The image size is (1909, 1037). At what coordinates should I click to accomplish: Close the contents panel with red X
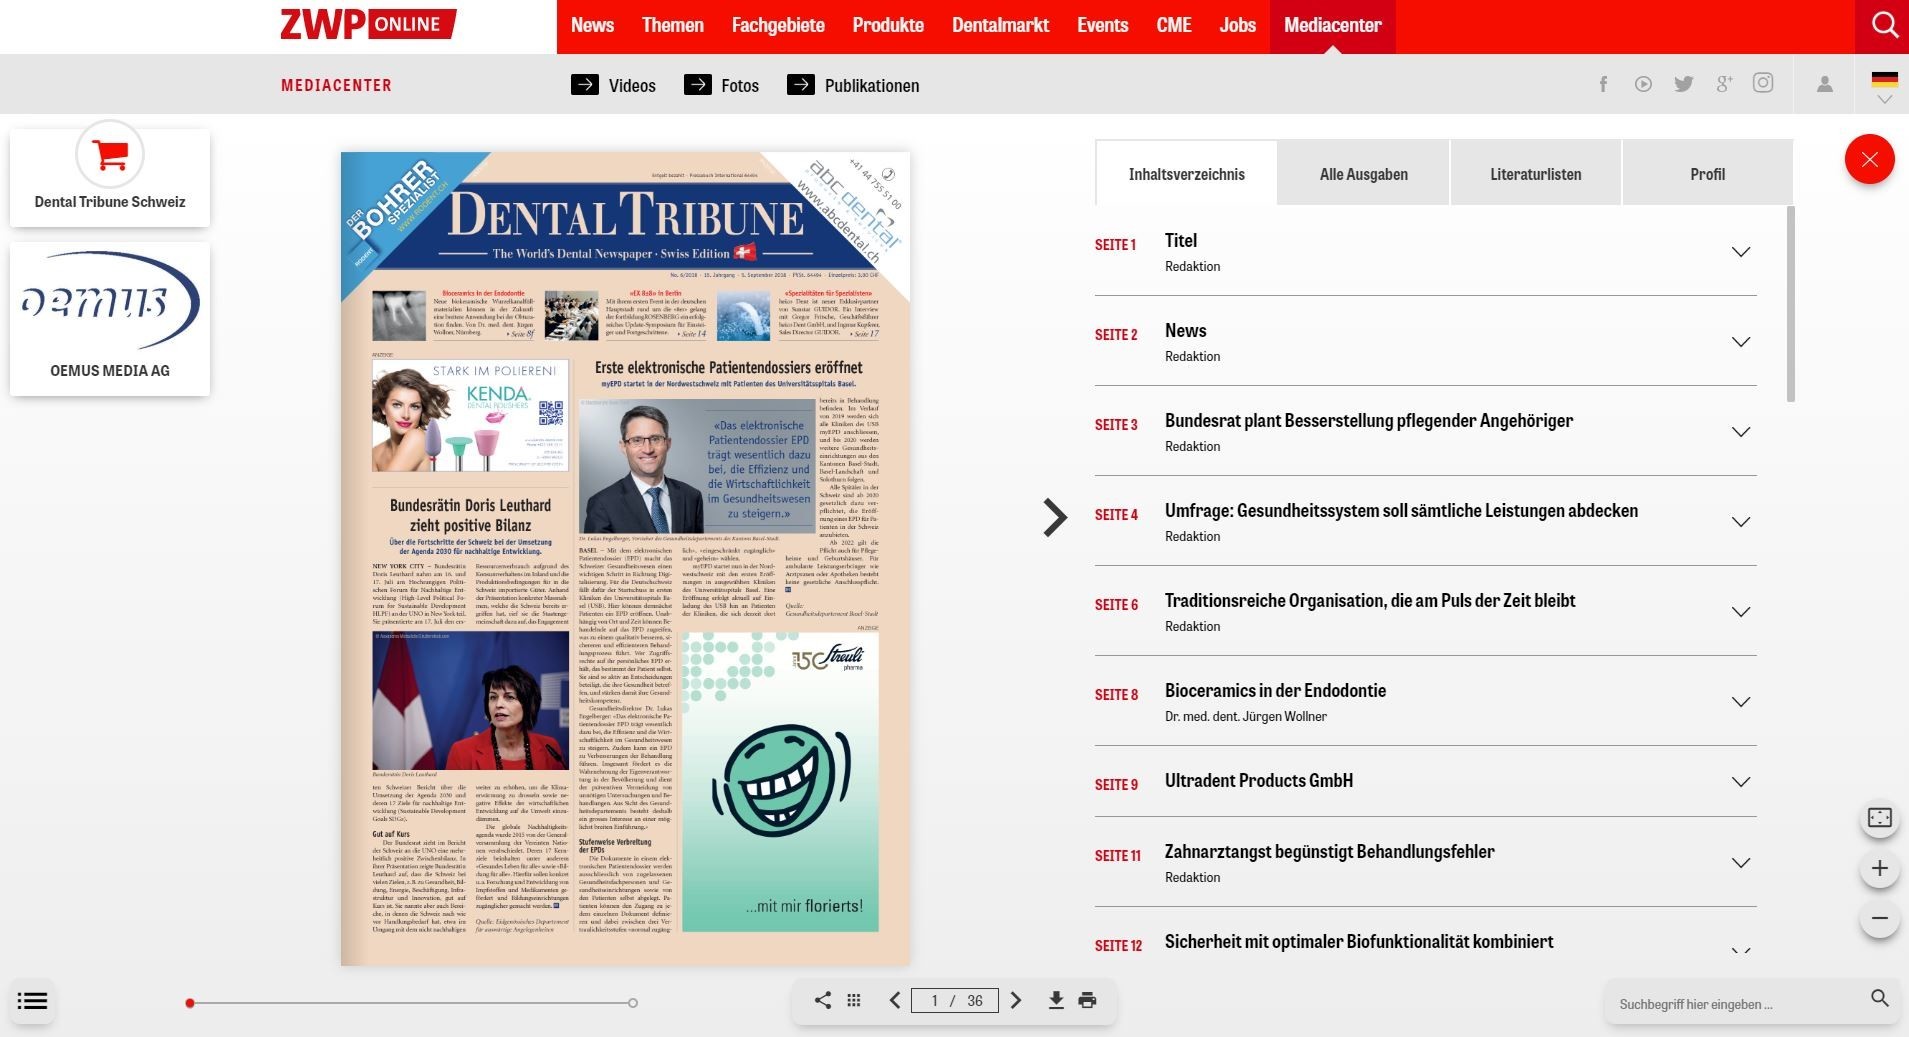tap(1869, 159)
